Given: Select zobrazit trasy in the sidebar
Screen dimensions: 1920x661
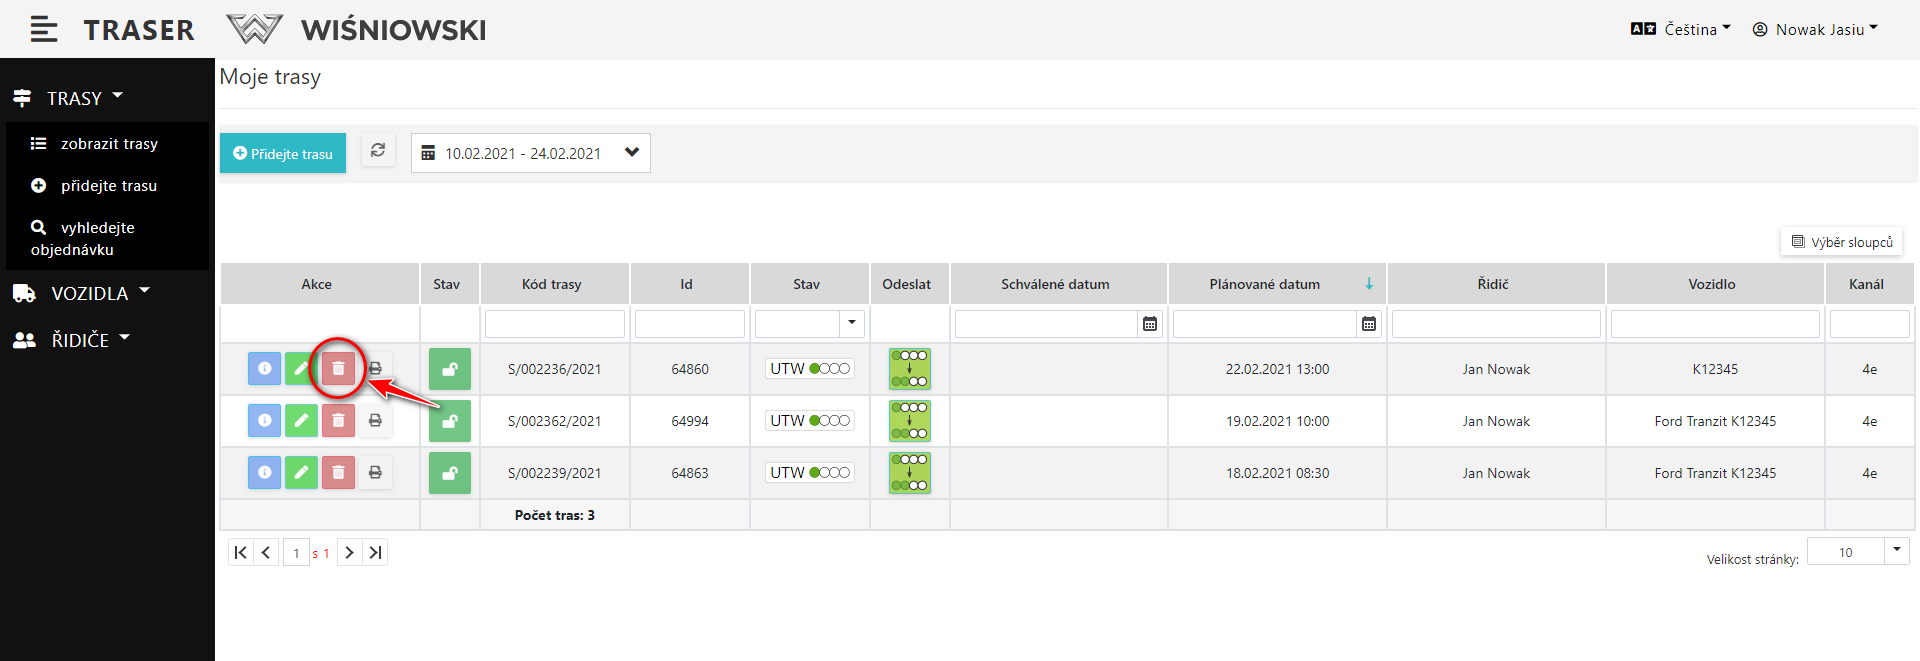Looking at the screenshot, I should coord(109,144).
